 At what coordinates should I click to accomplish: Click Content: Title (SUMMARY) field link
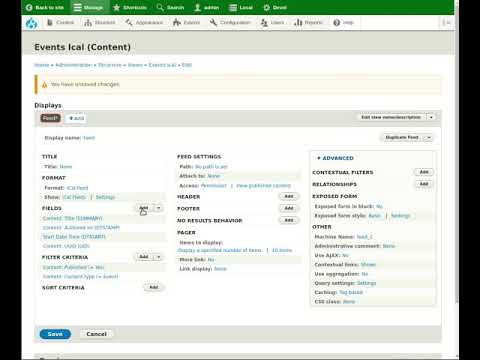(x=73, y=218)
